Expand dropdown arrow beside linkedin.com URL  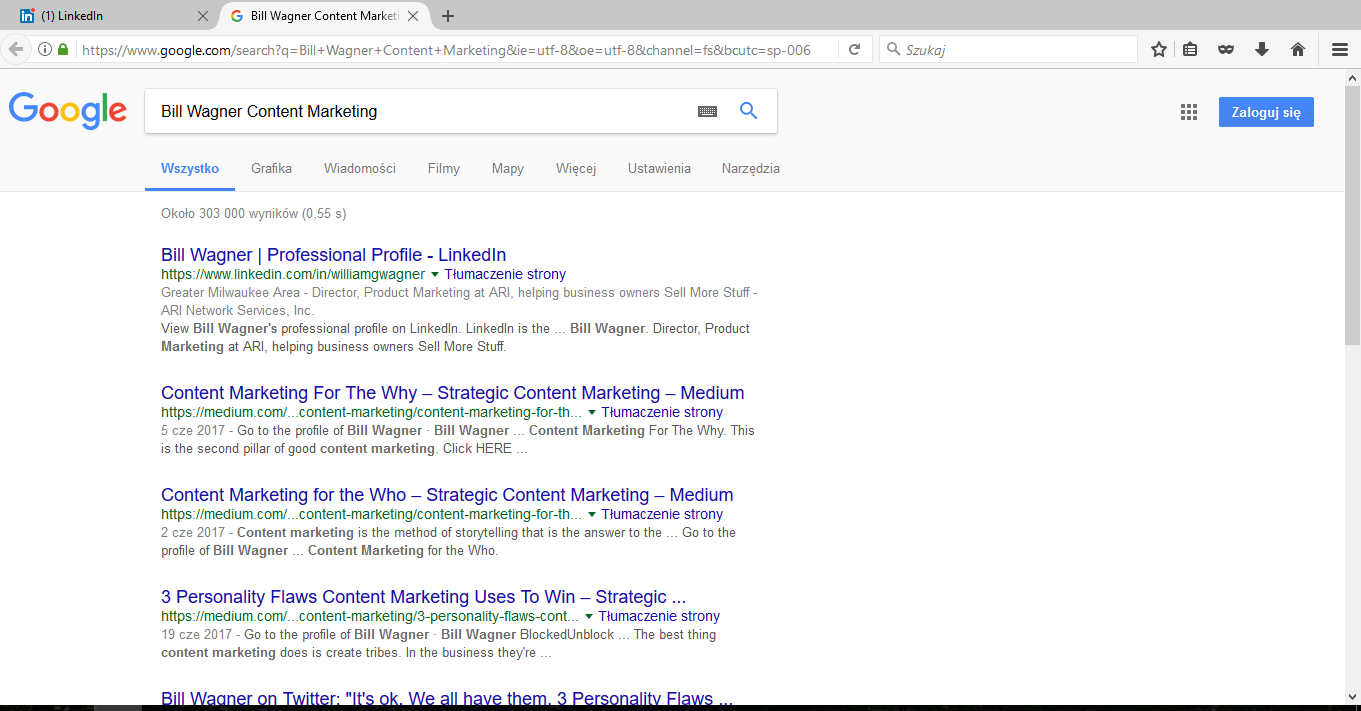(x=435, y=275)
